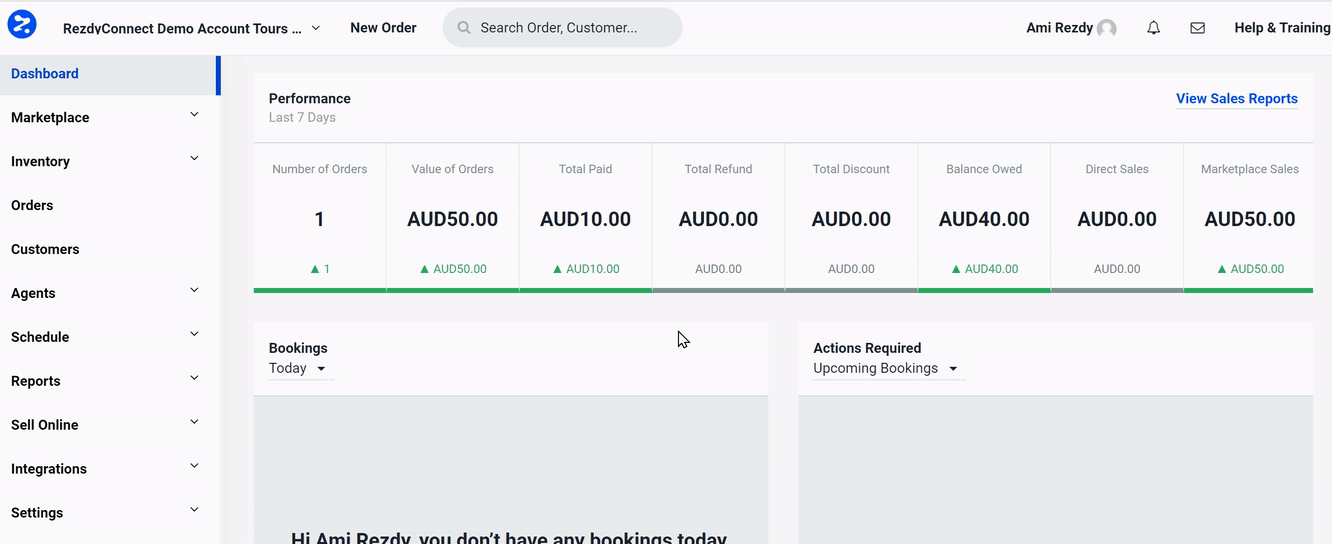Open the messages envelope icon
This screenshot has height=544, width=1332.
[x=1197, y=28]
